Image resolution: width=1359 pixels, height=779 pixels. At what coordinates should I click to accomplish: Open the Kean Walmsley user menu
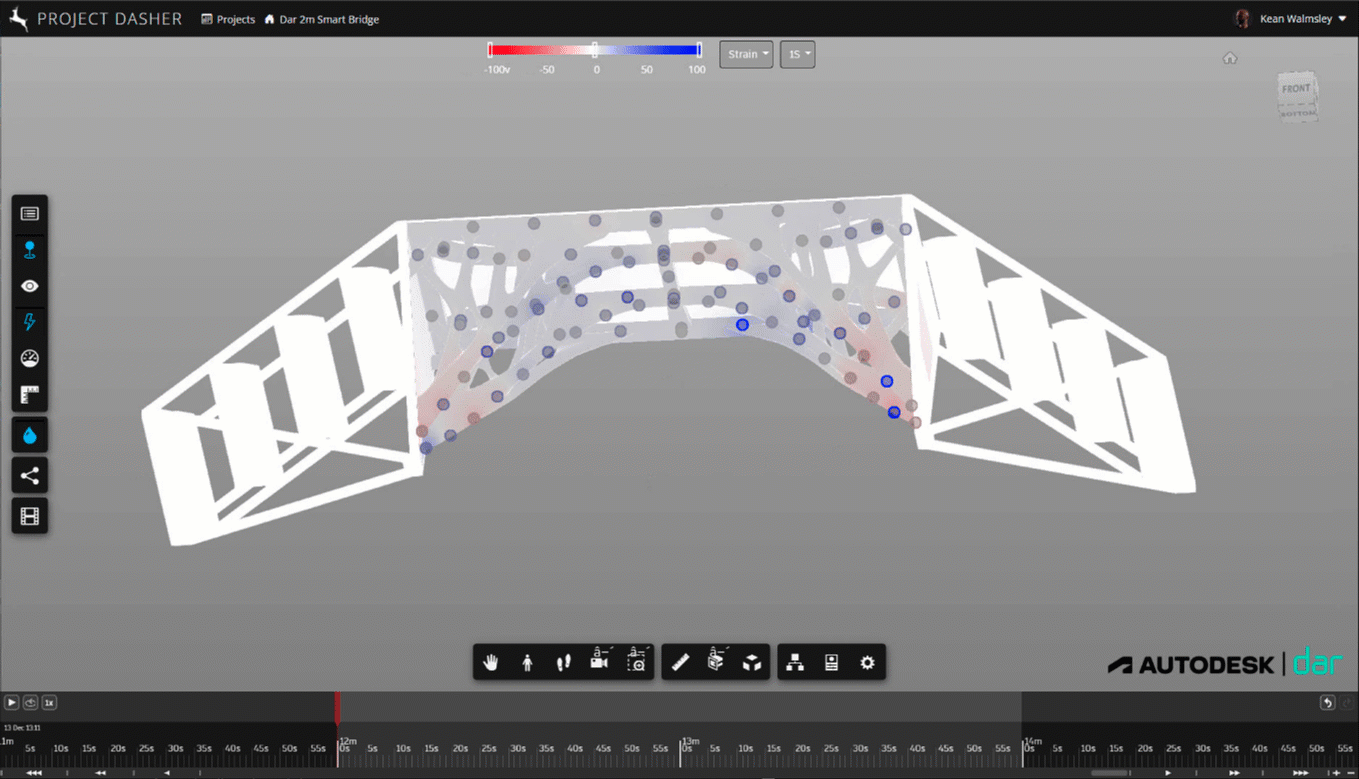pos(1300,19)
